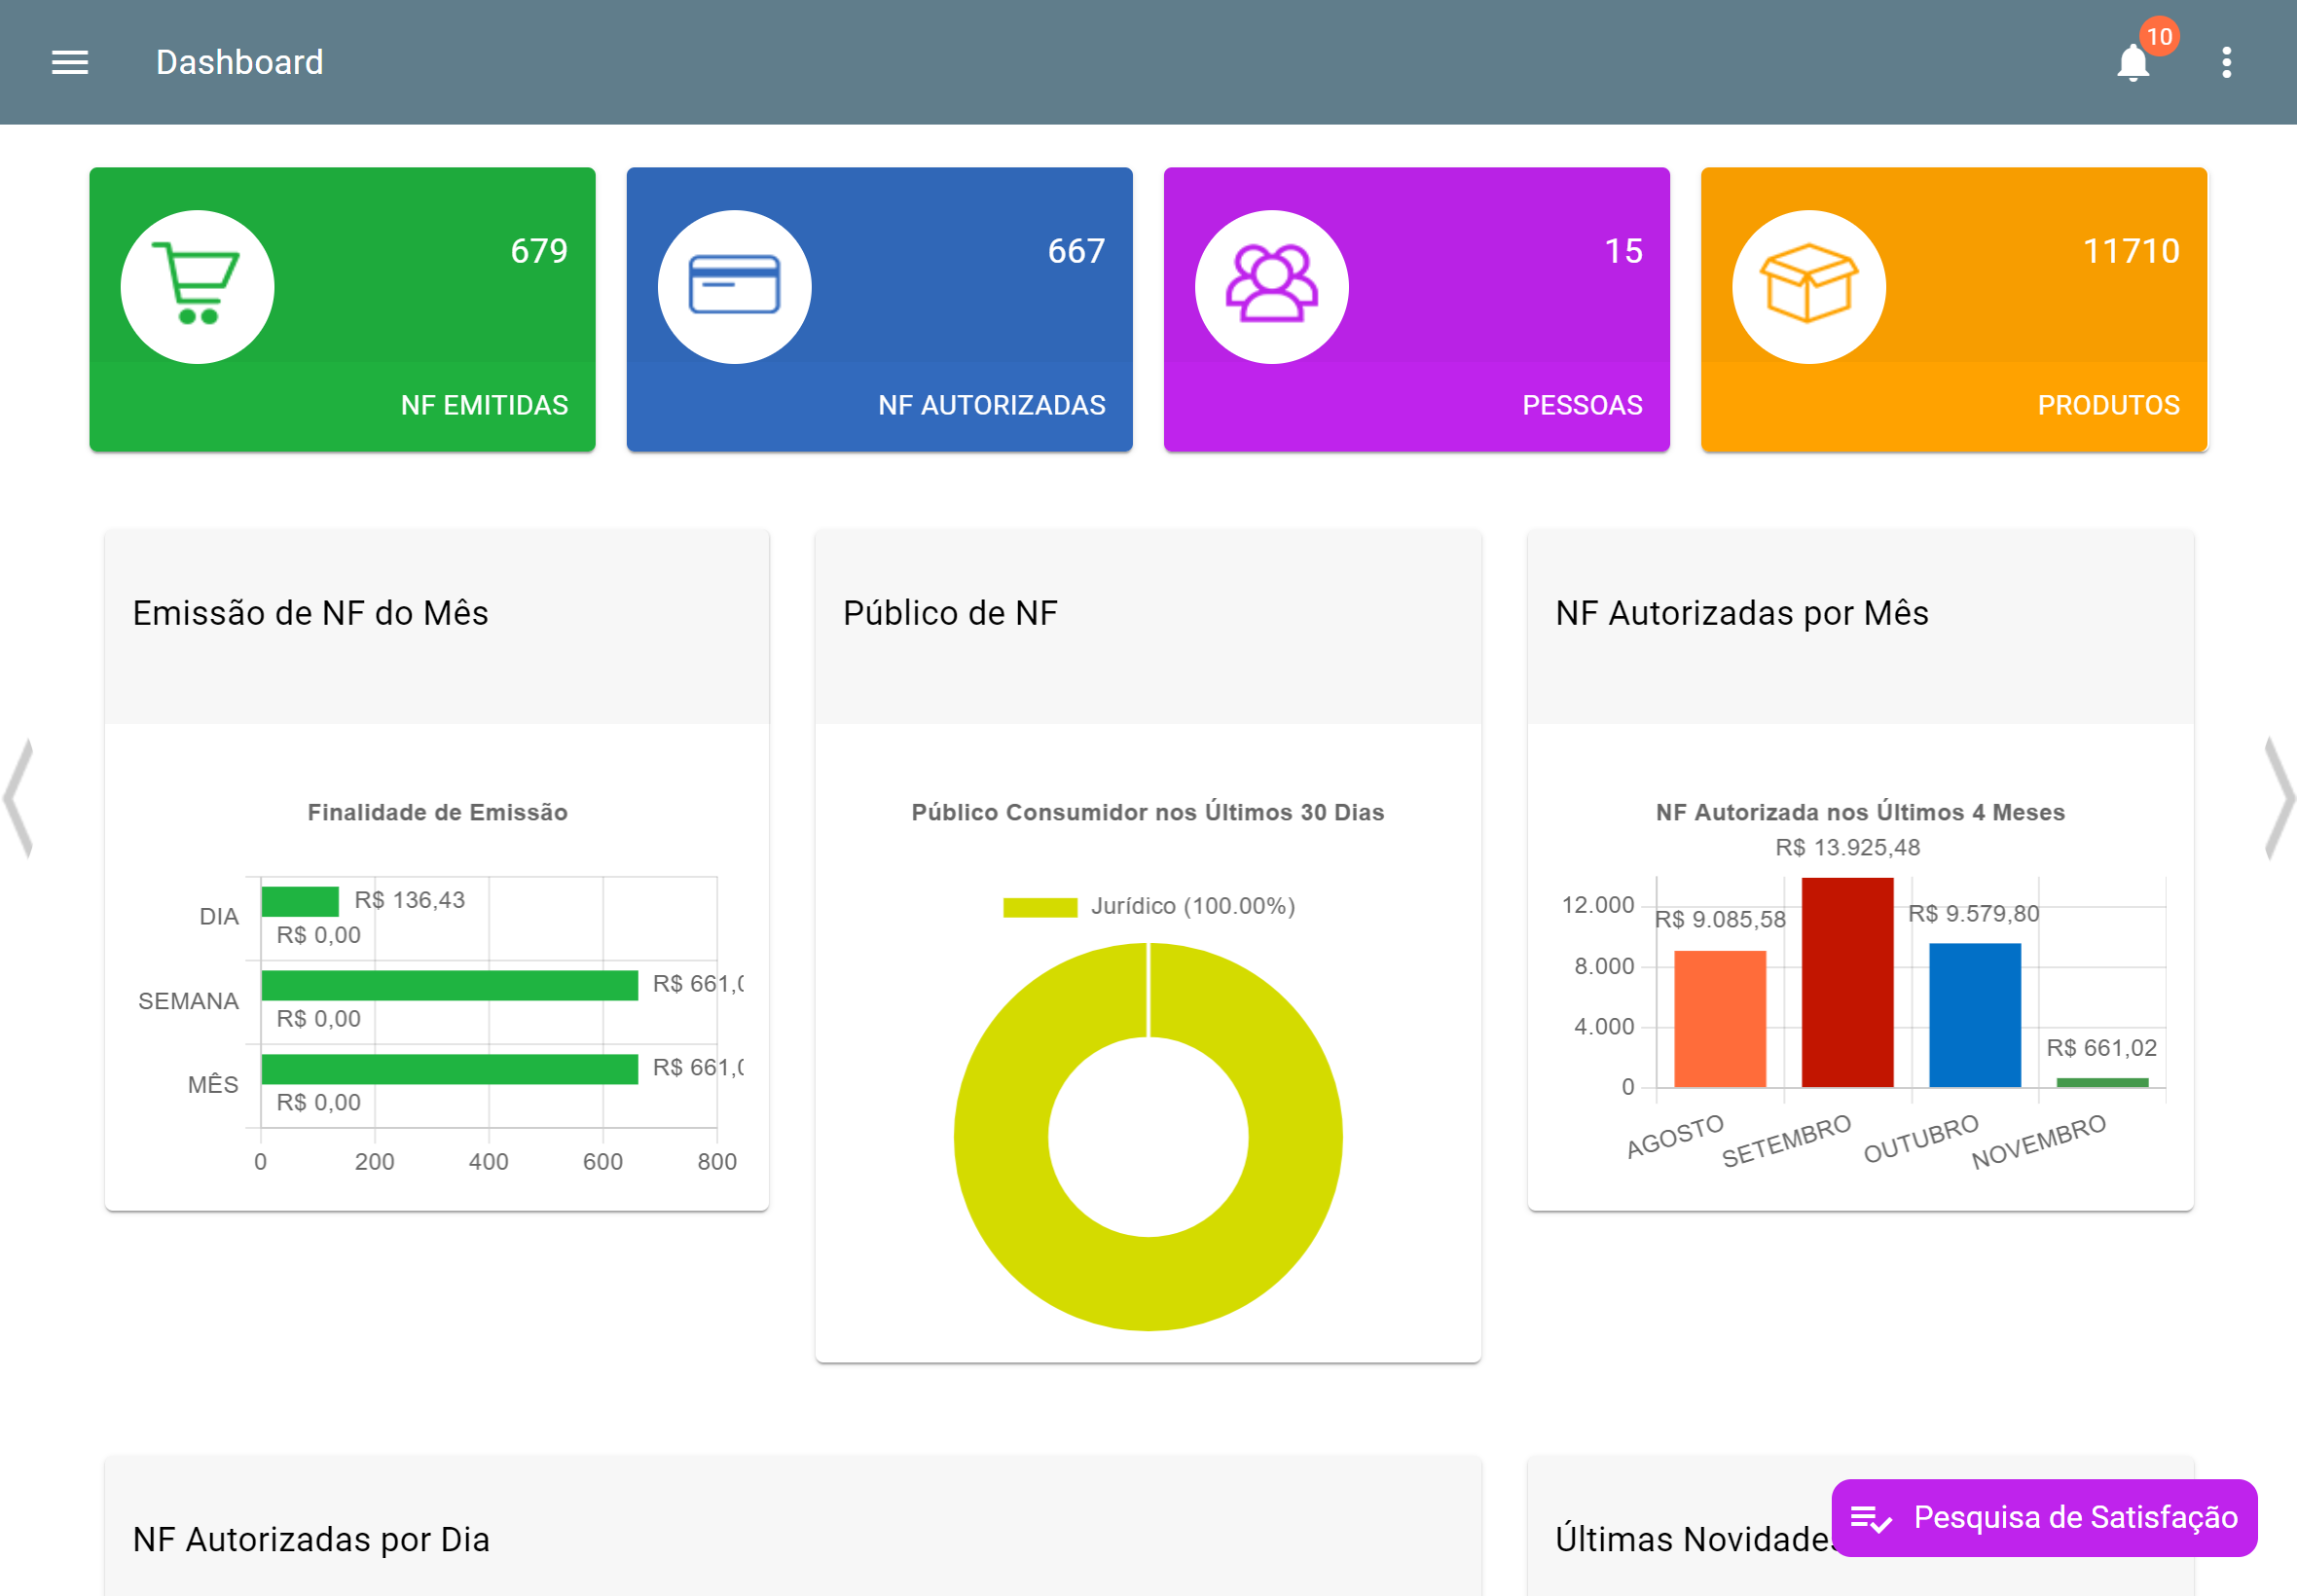This screenshot has height=1596, width=2297.
Task: Toggle the Jurídico series in the donut legend
Action: (x=1192, y=906)
